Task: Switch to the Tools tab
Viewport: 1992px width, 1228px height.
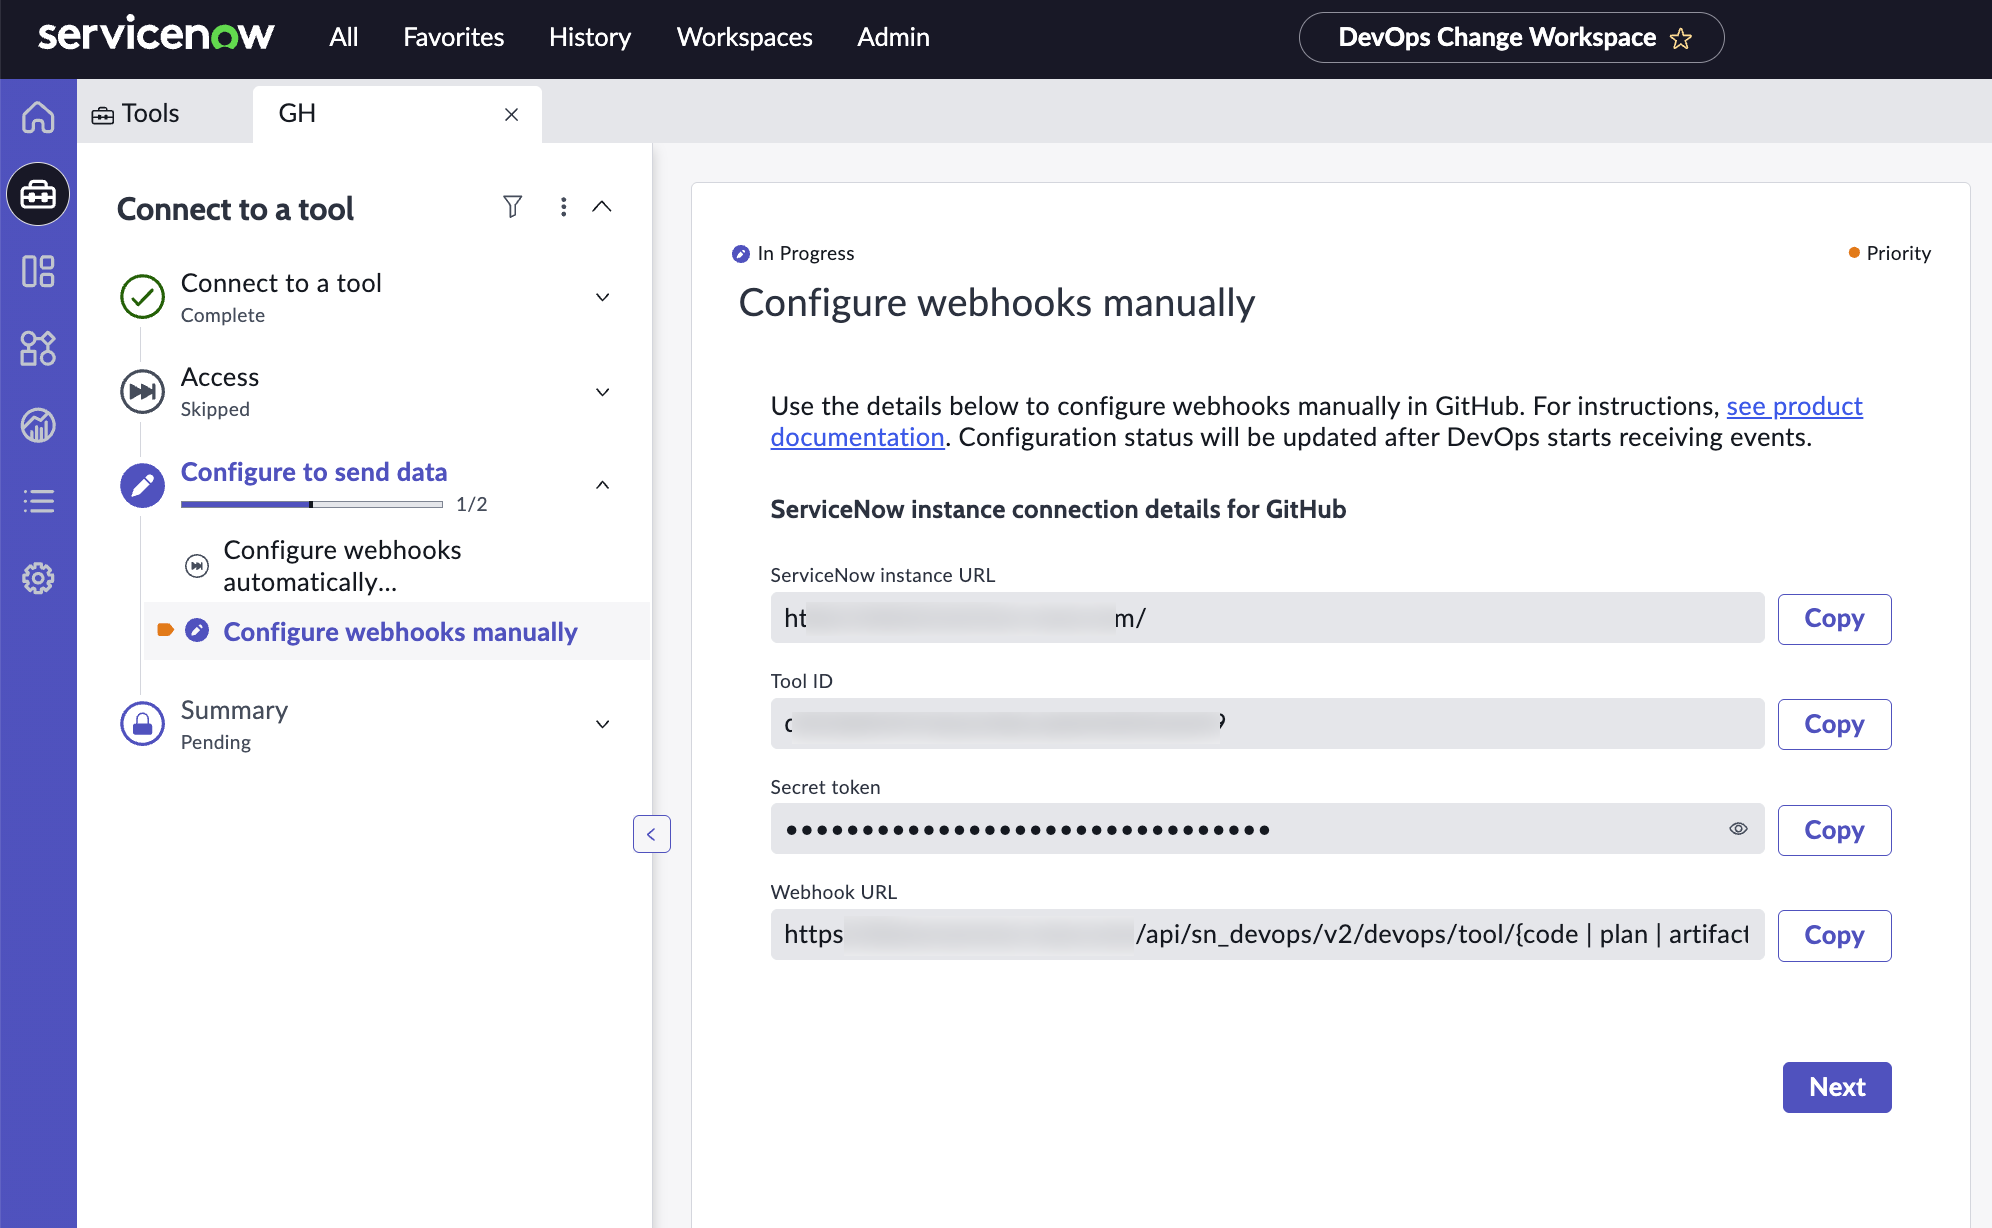Action: [165, 114]
